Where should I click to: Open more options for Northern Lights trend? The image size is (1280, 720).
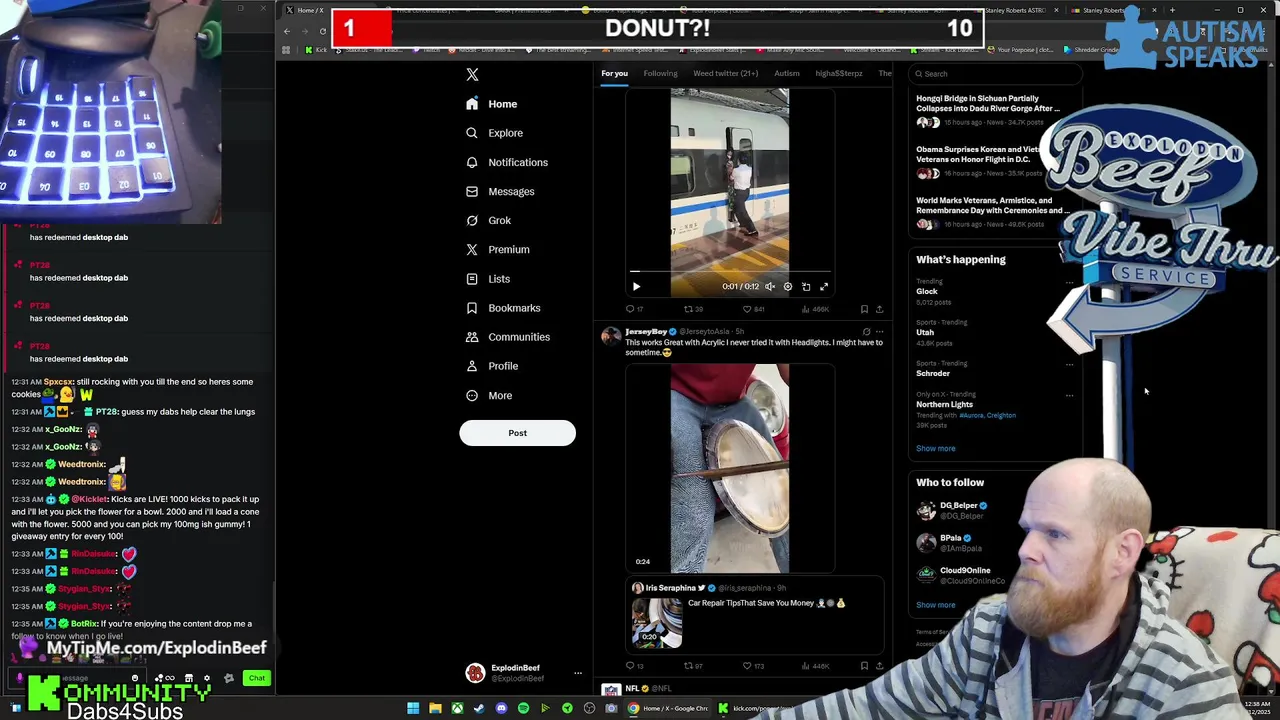[x=1069, y=396]
